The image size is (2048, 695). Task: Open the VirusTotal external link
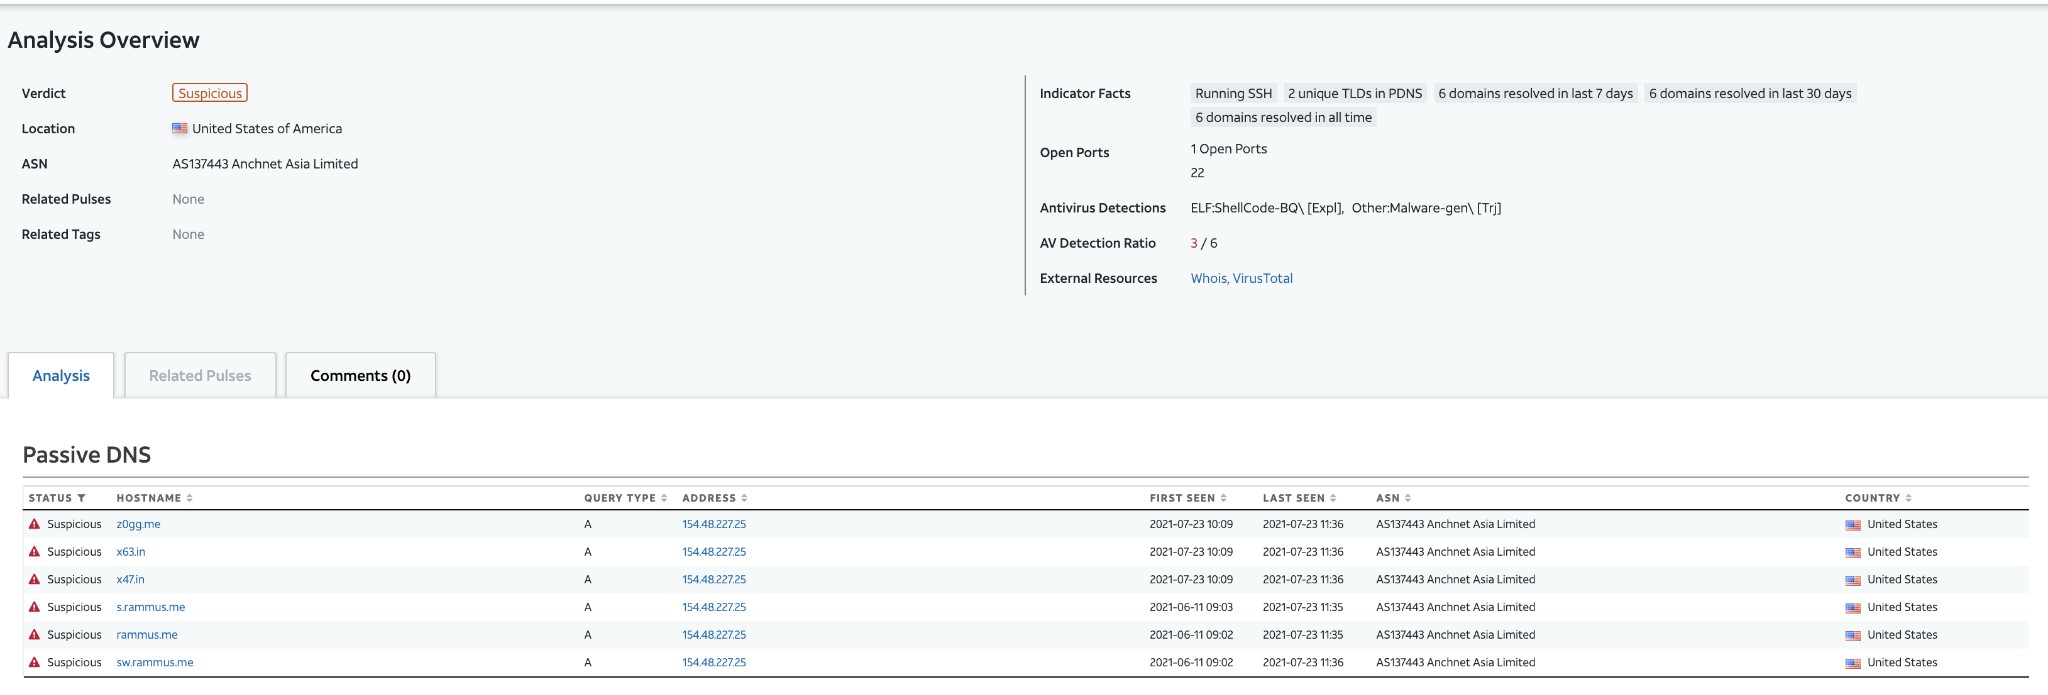[x=1263, y=279]
